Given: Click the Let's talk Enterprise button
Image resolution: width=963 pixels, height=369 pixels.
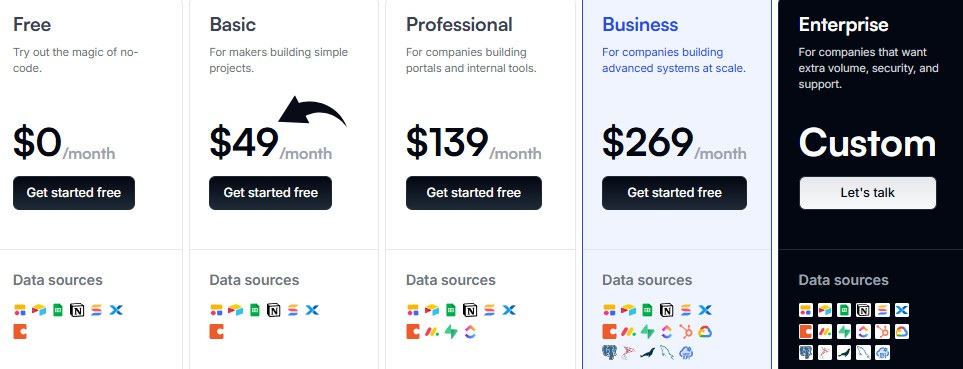Looking at the screenshot, I should (x=868, y=193).
